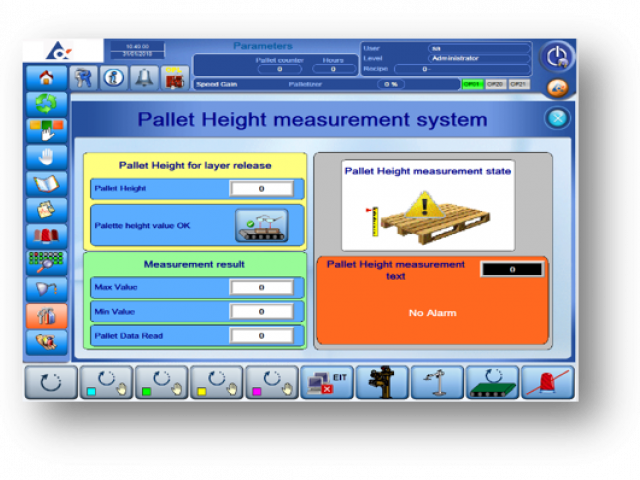Open the book manual sidebar icon
This screenshot has width=640, height=480.
(46, 183)
